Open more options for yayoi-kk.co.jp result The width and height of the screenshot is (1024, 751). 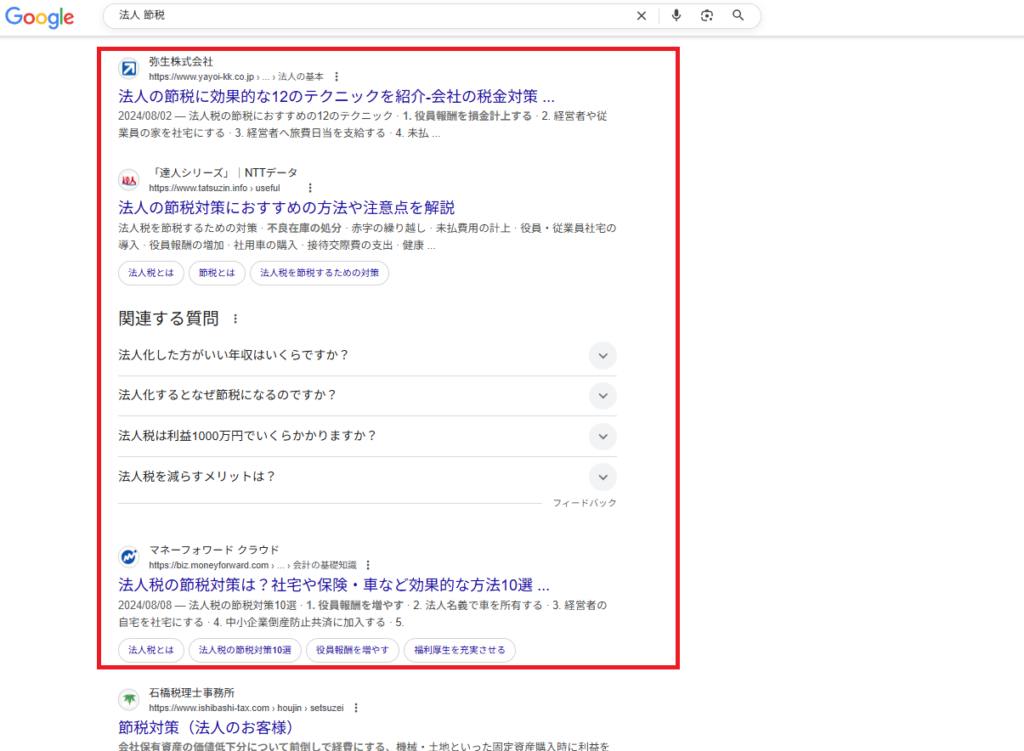[x=336, y=76]
